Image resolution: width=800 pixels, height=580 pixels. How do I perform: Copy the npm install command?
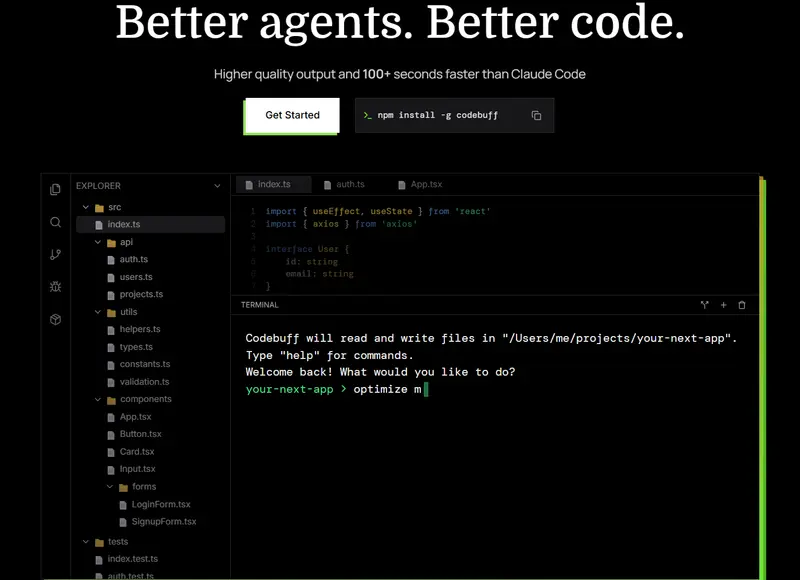click(536, 115)
